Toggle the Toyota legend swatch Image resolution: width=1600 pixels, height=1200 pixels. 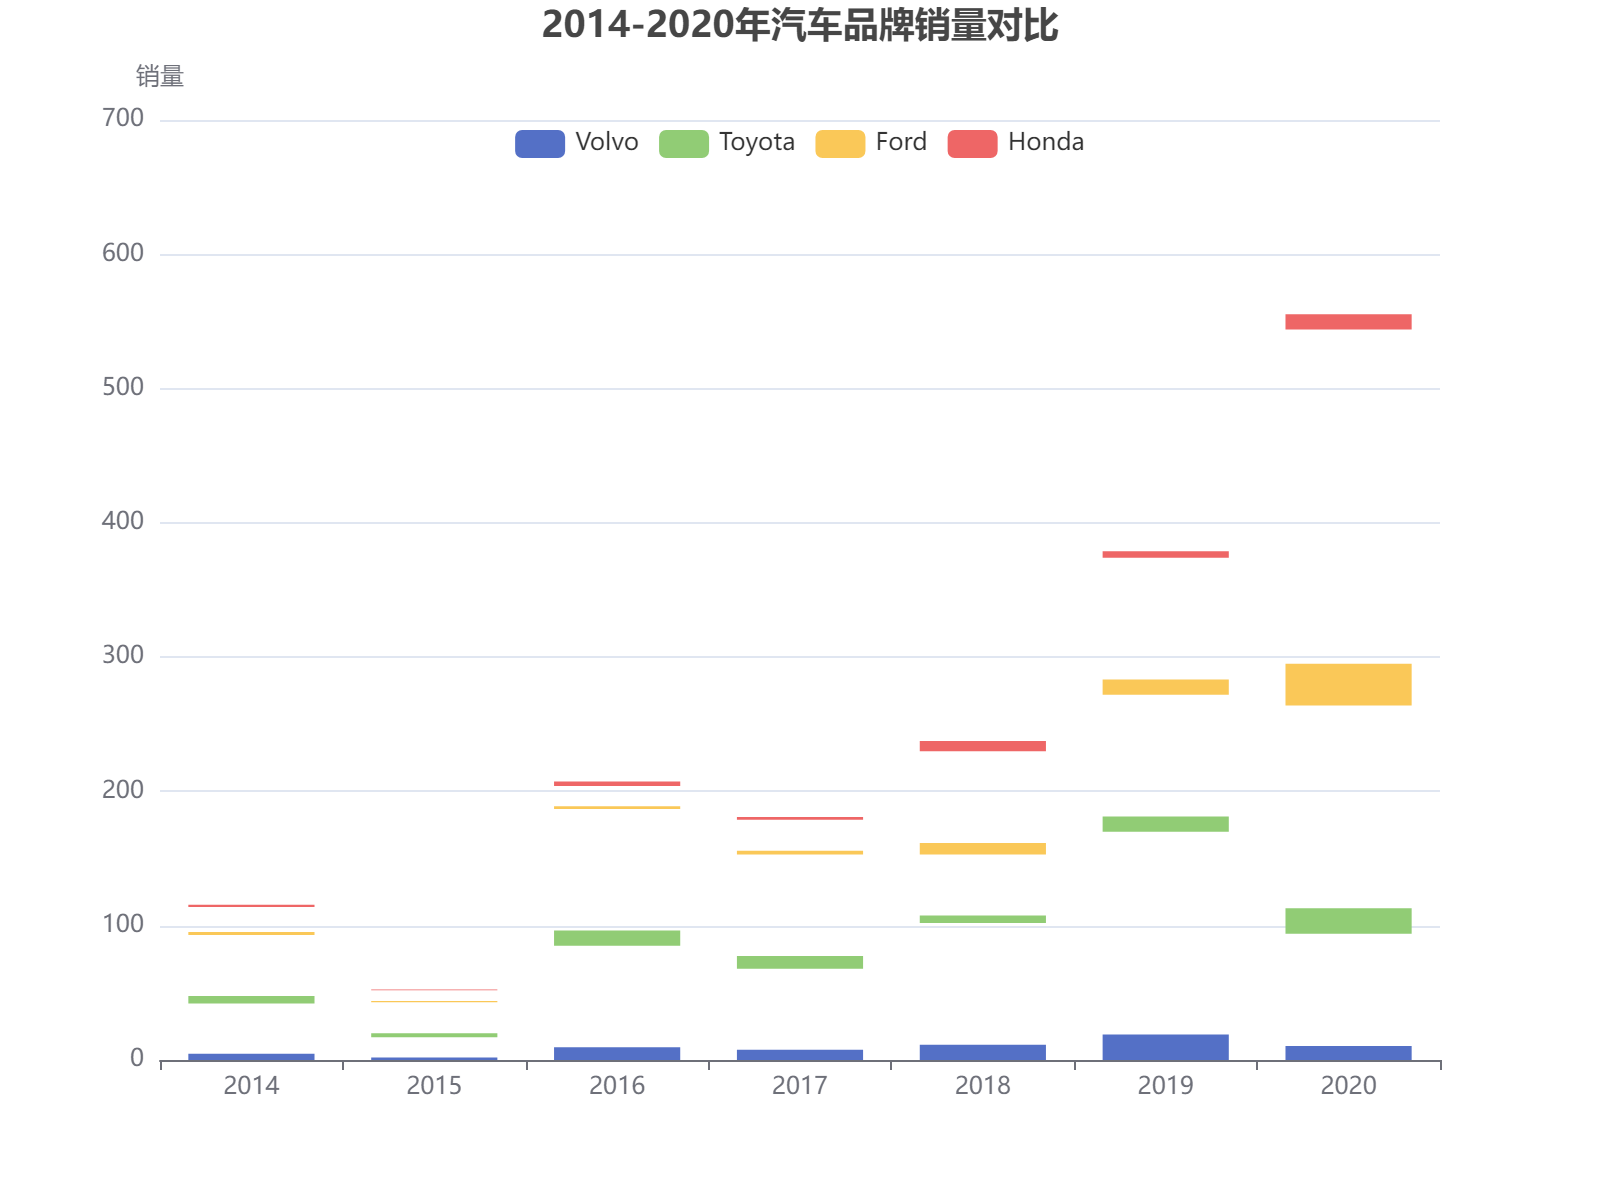pyautogui.click(x=684, y=144)
